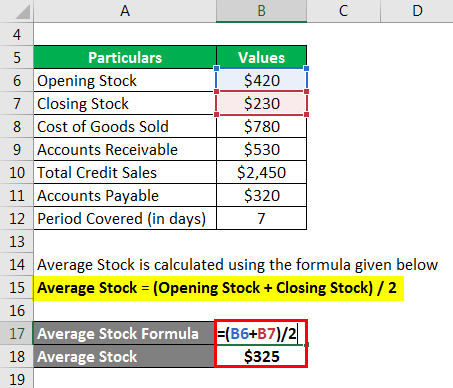Screen dimensions: 453x388
Task: Select row 13 header
Action: [x=17, y=241]
